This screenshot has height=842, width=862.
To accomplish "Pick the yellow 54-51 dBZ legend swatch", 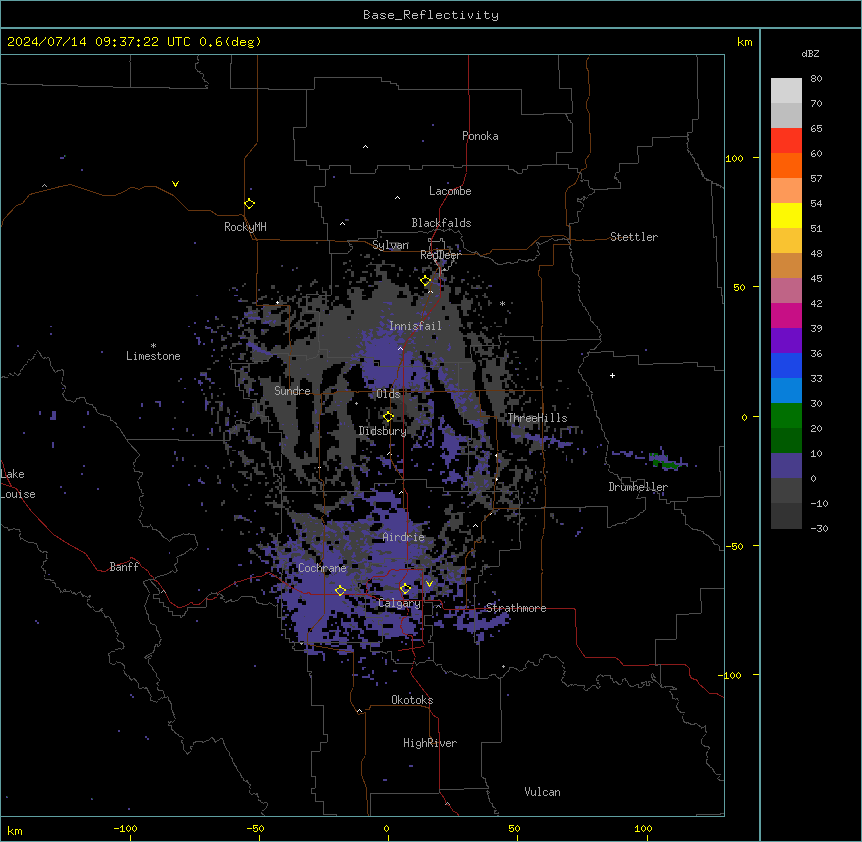I will tap(786, 215).
